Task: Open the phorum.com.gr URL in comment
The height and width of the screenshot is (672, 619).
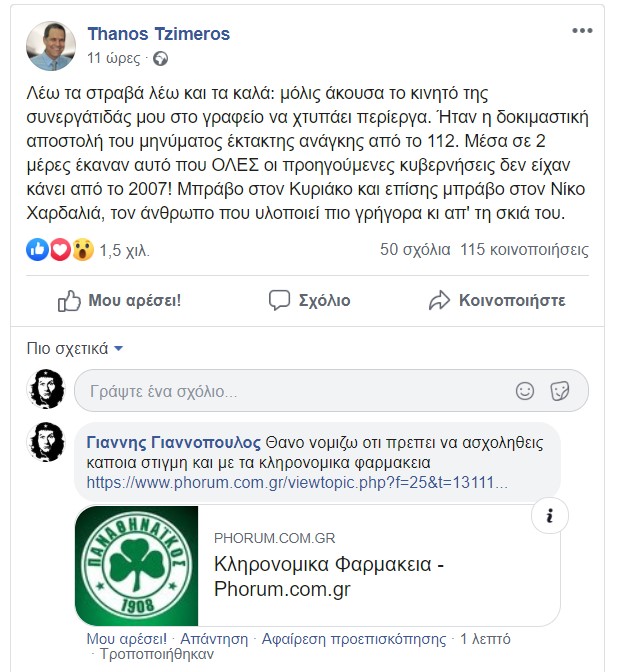Action: 297,482
